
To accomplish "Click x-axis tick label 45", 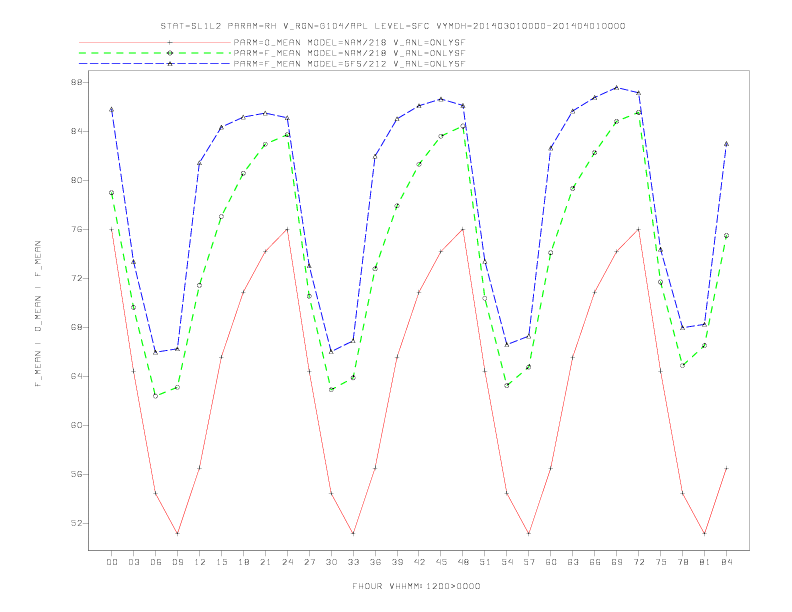I will (441, 562).
